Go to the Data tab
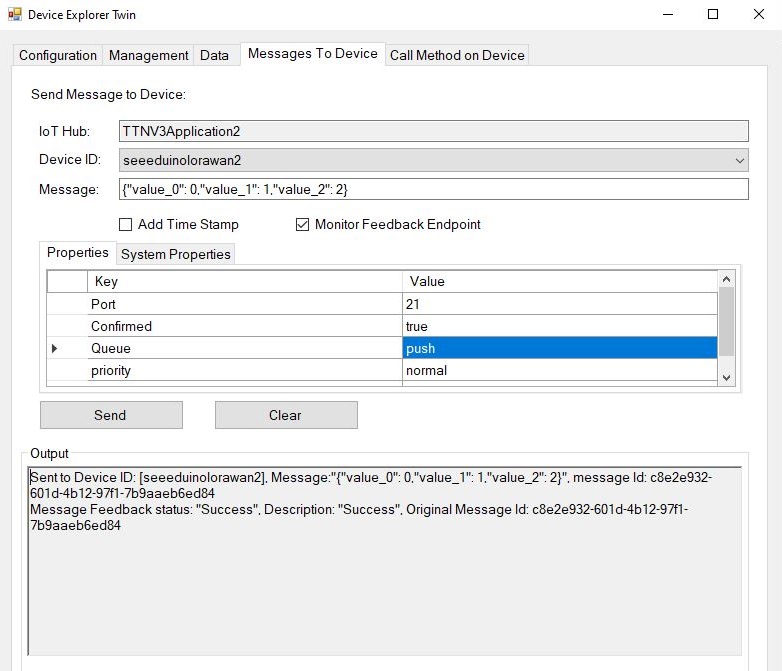 (x=214, y=56)
